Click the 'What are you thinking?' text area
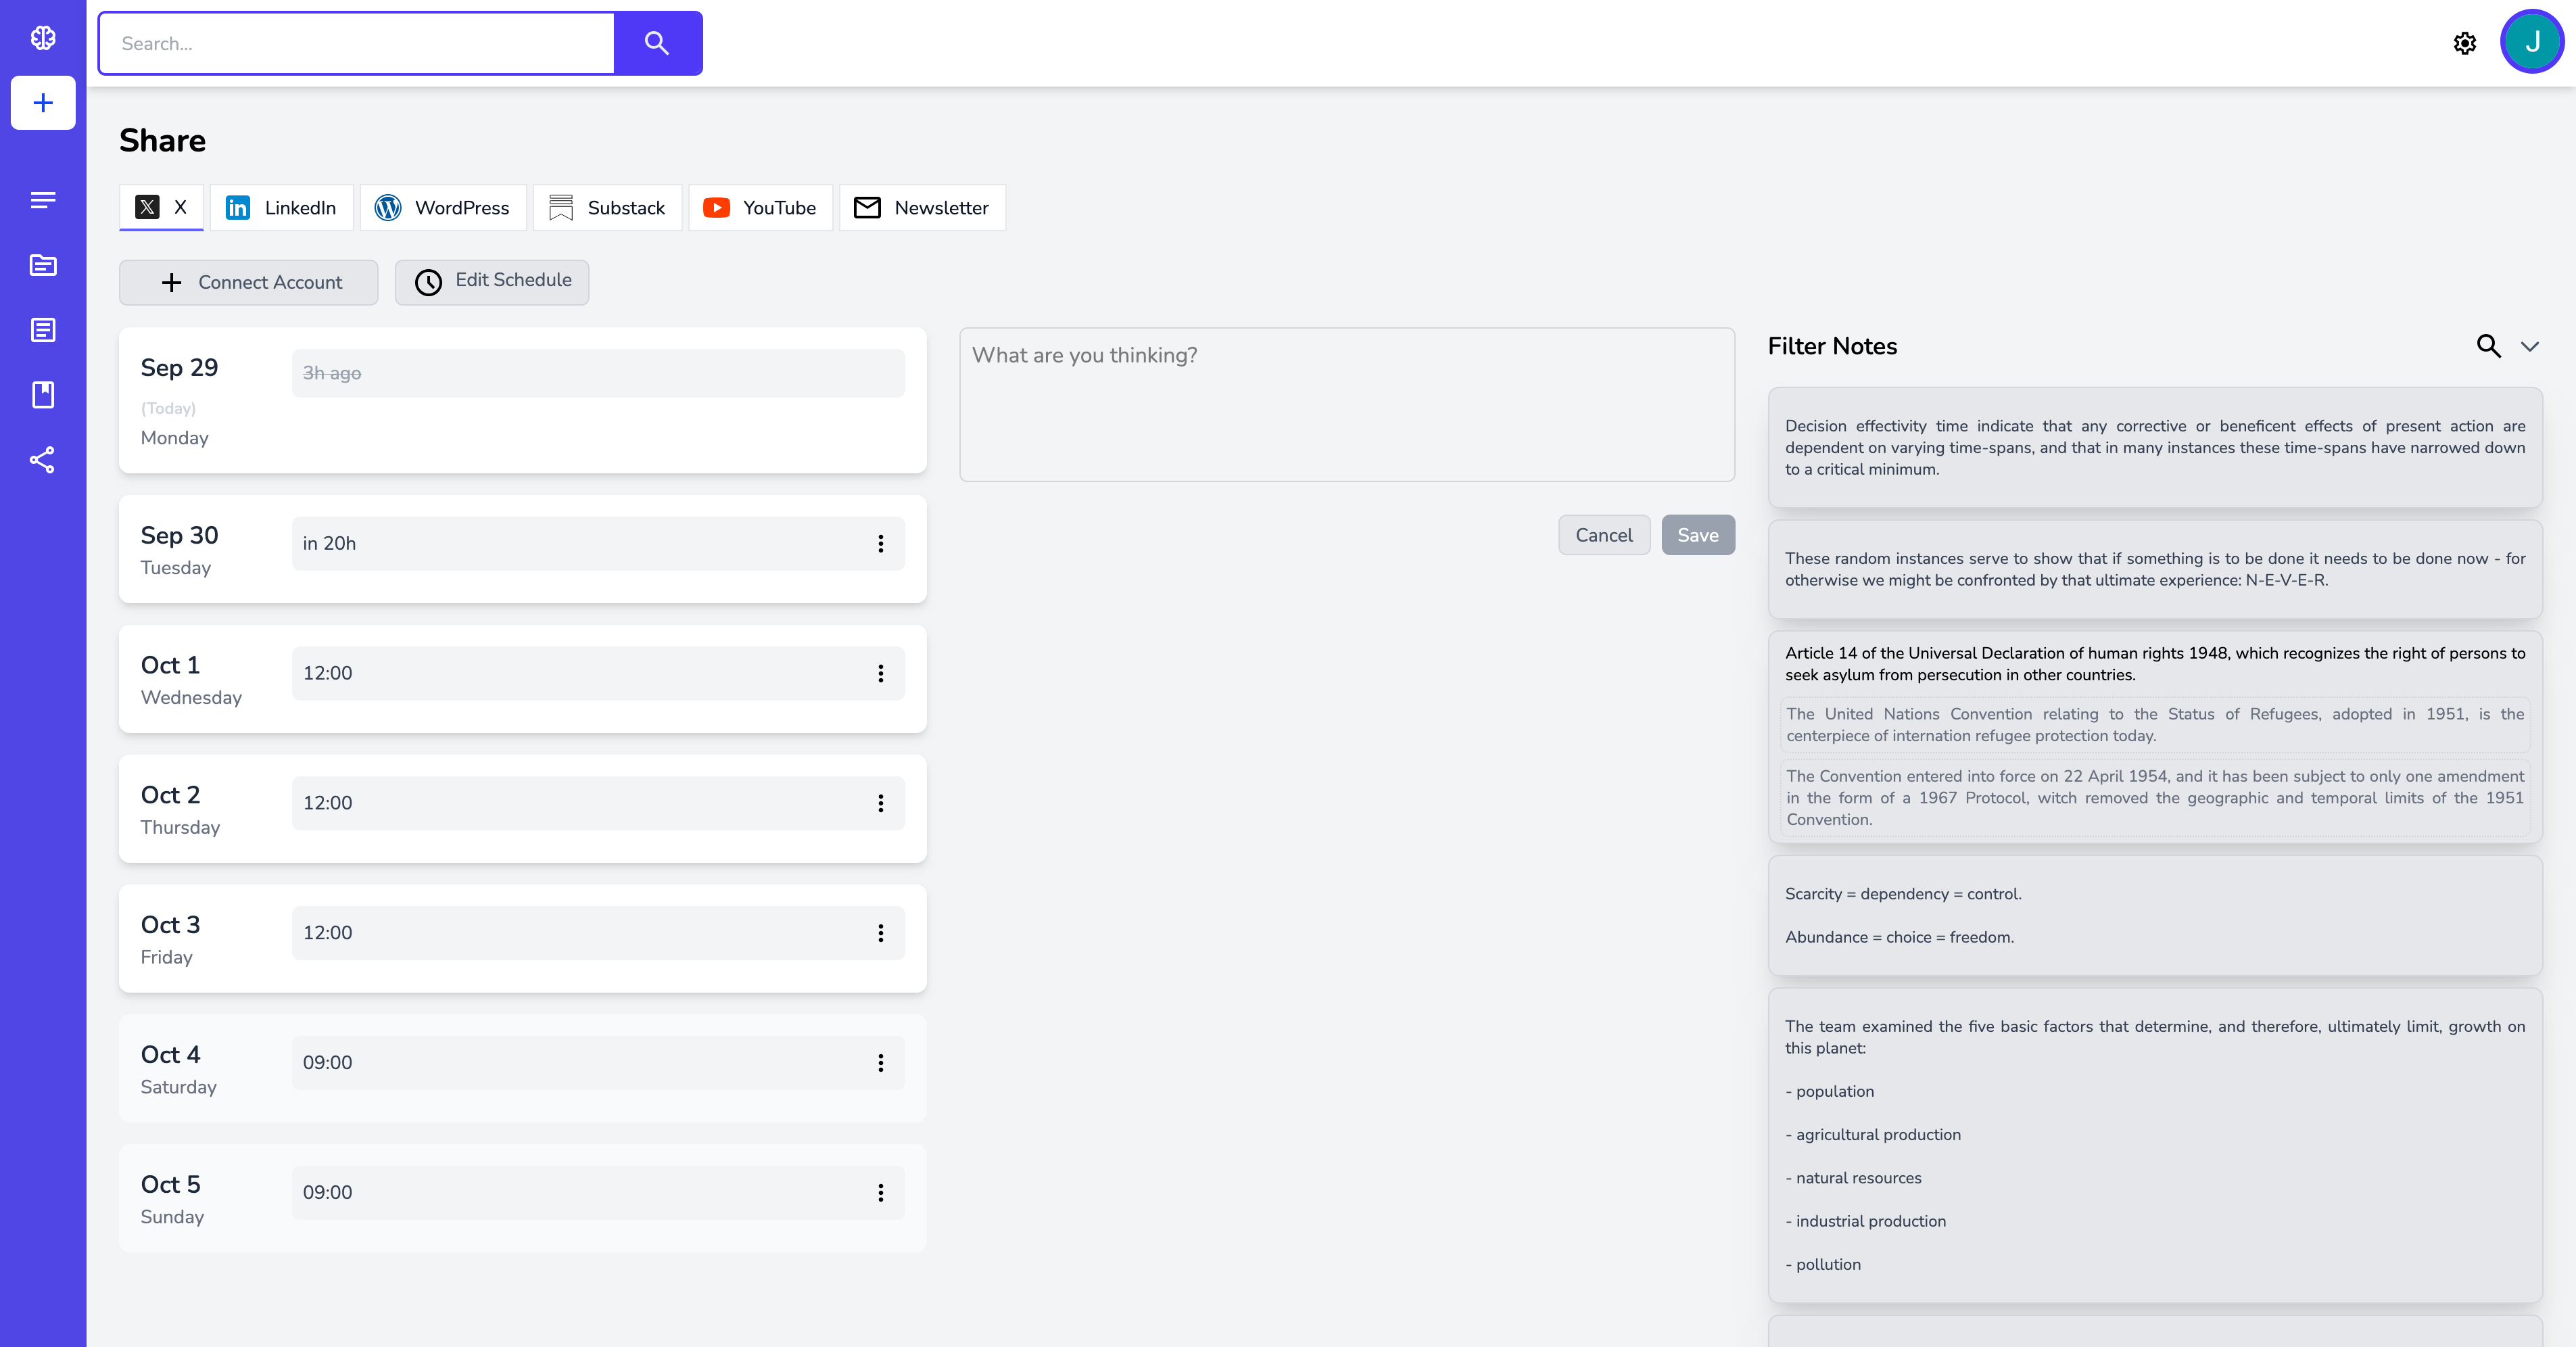Screen dimensions: 2576x1347 coord(1346,405)
